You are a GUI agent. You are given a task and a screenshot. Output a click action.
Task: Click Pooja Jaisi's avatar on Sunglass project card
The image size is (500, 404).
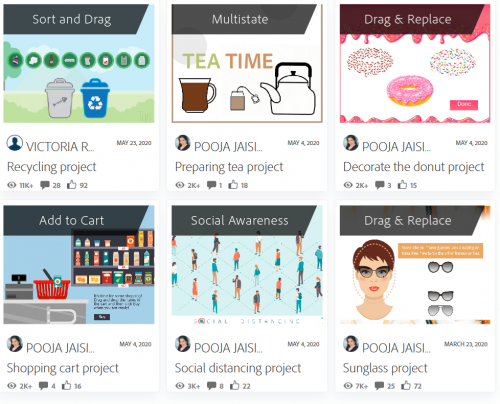[351, 344]
